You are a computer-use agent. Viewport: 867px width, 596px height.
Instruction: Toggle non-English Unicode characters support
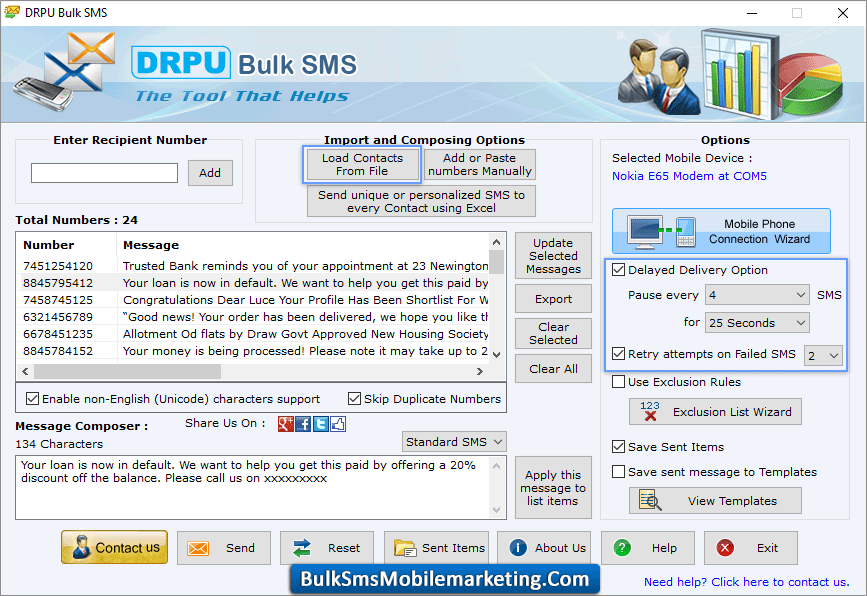[33, 399]
